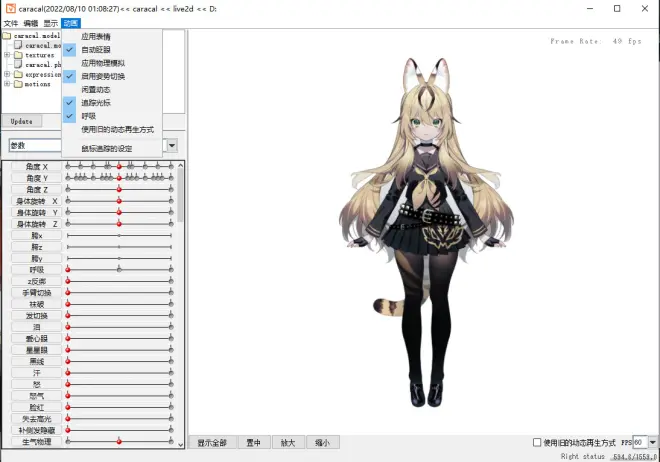
Task: Click the 怒气 parameter label button
Action: click(x=37, y=396)
